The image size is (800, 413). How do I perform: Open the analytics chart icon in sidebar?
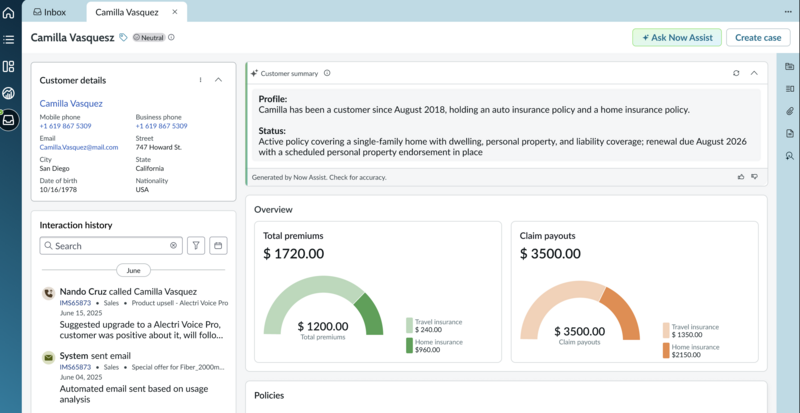pyautogui.click(x=9, y=93)
